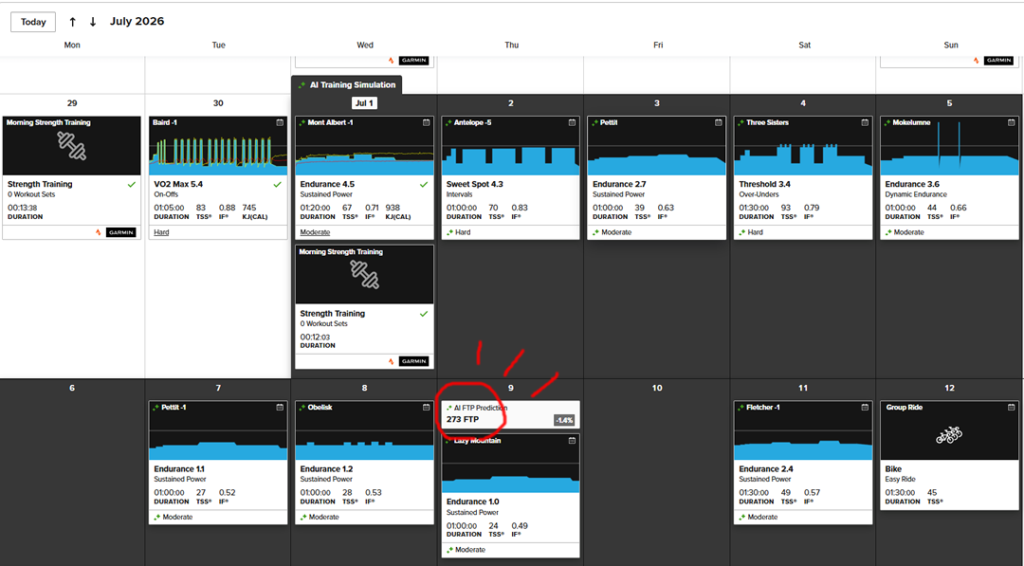Click calendar icon on Pettit -1 card
1024x566 pixels.
pos(280,407)
